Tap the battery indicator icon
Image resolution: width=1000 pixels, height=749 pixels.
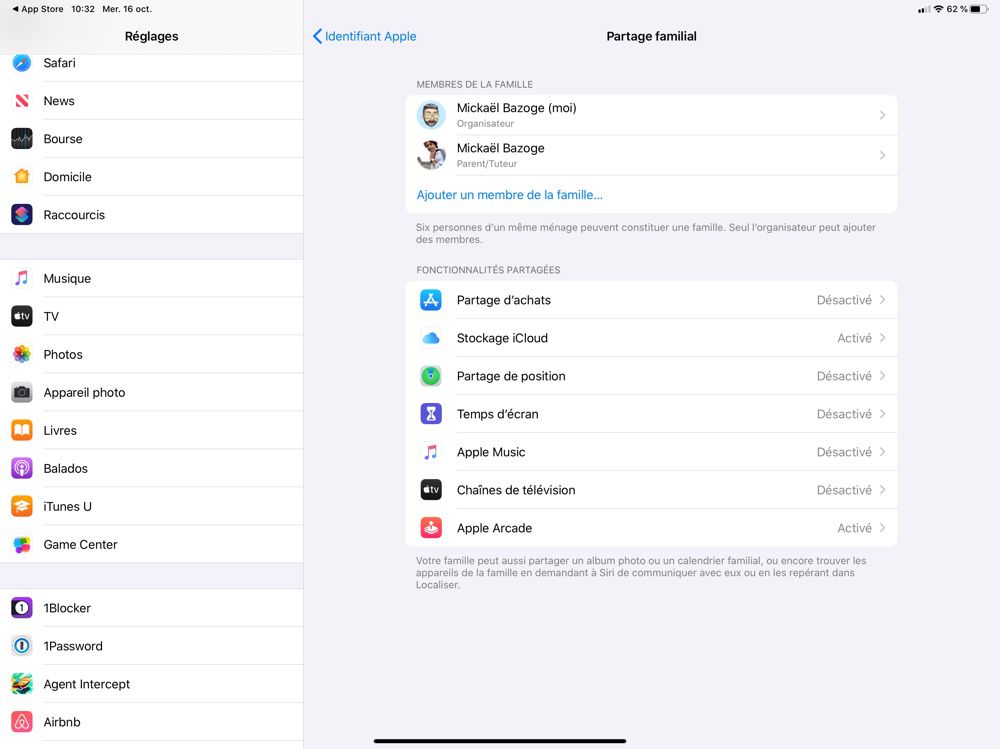[980, 9]
